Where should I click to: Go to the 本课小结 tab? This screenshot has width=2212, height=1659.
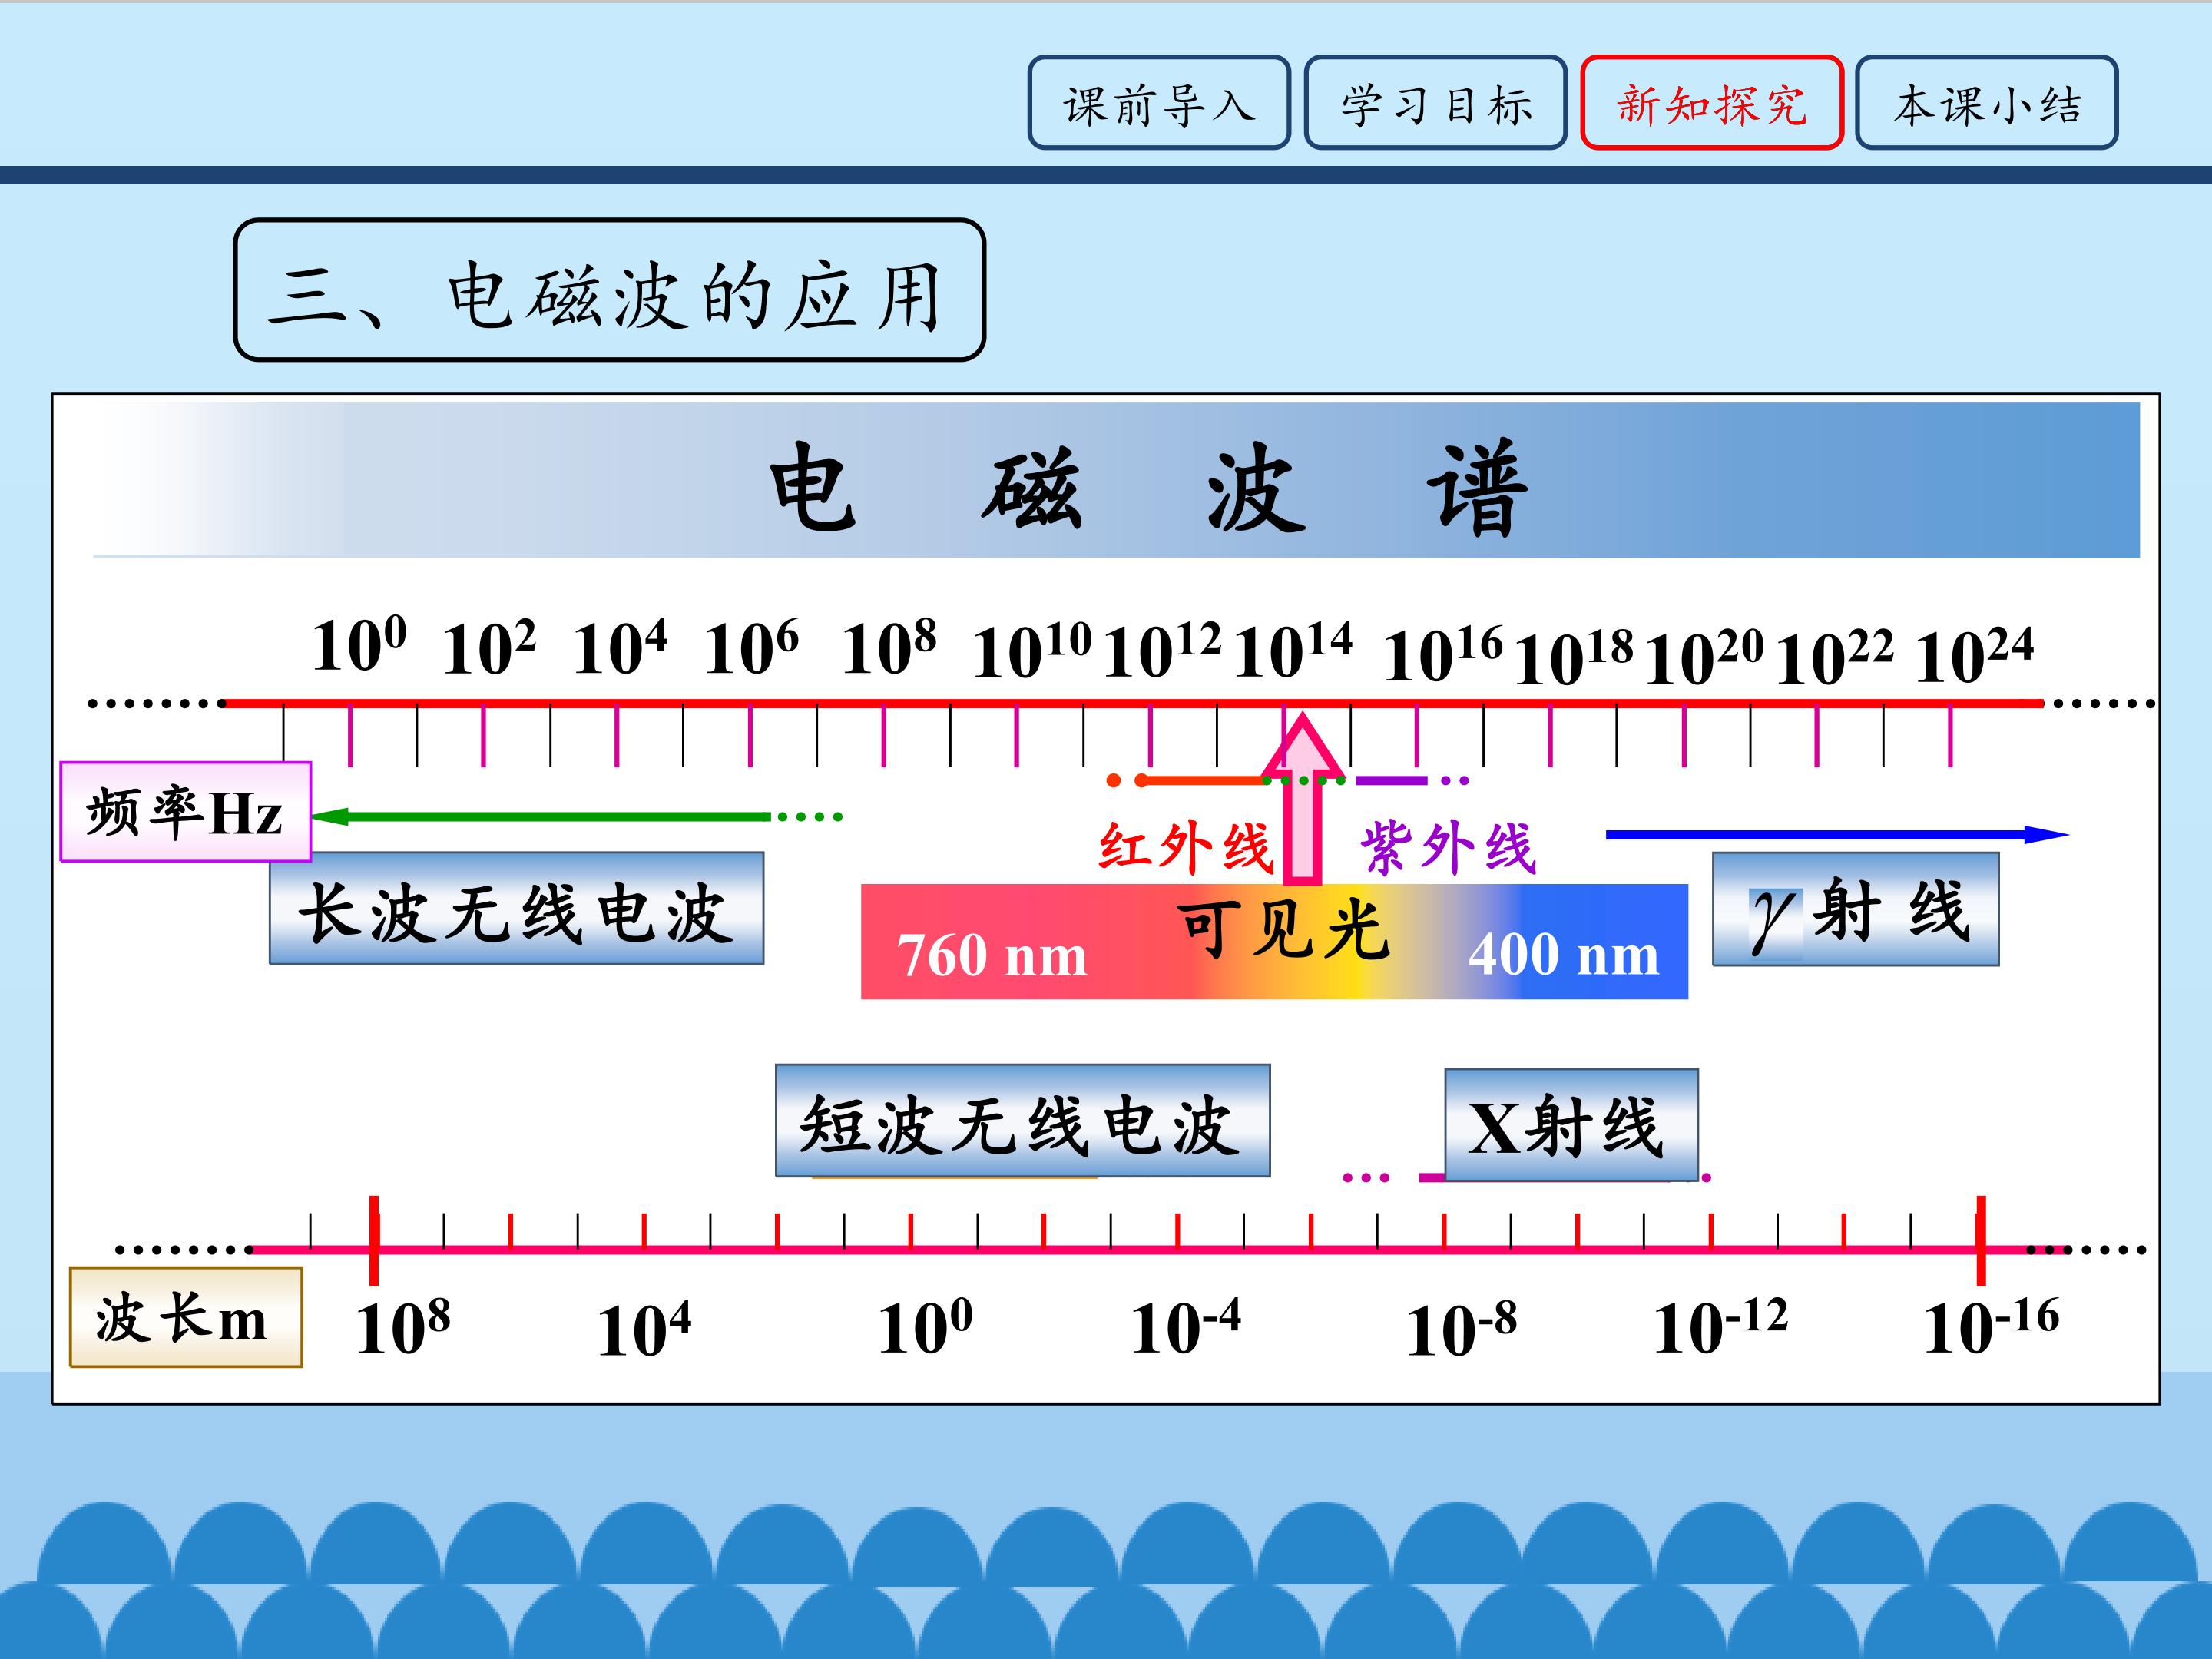tap(1986, 103)
